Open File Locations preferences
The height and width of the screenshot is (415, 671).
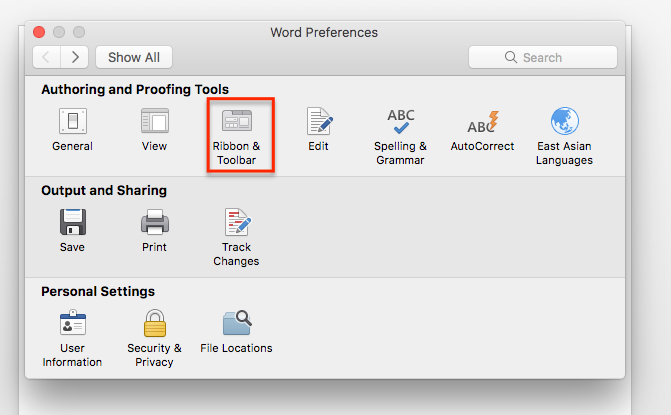236,324
